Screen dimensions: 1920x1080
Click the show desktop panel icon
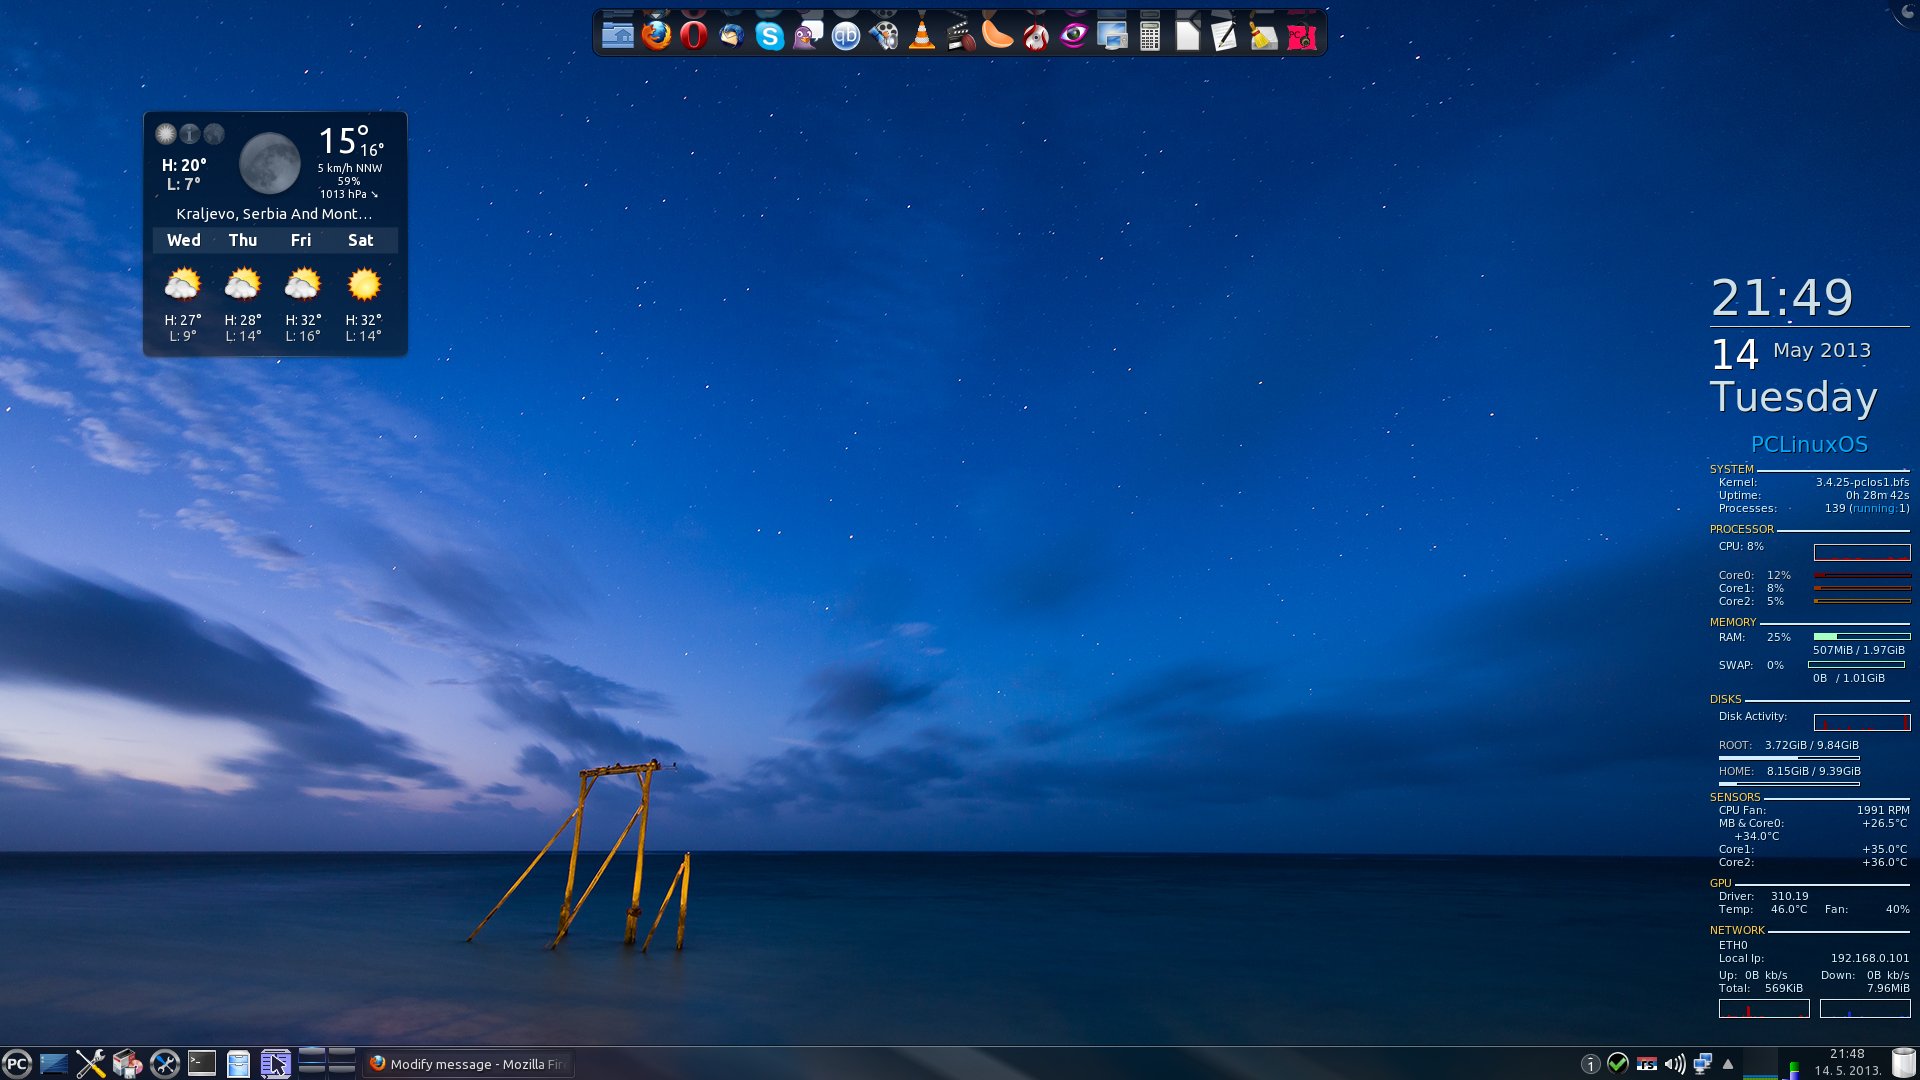[x=54, y=1064]
